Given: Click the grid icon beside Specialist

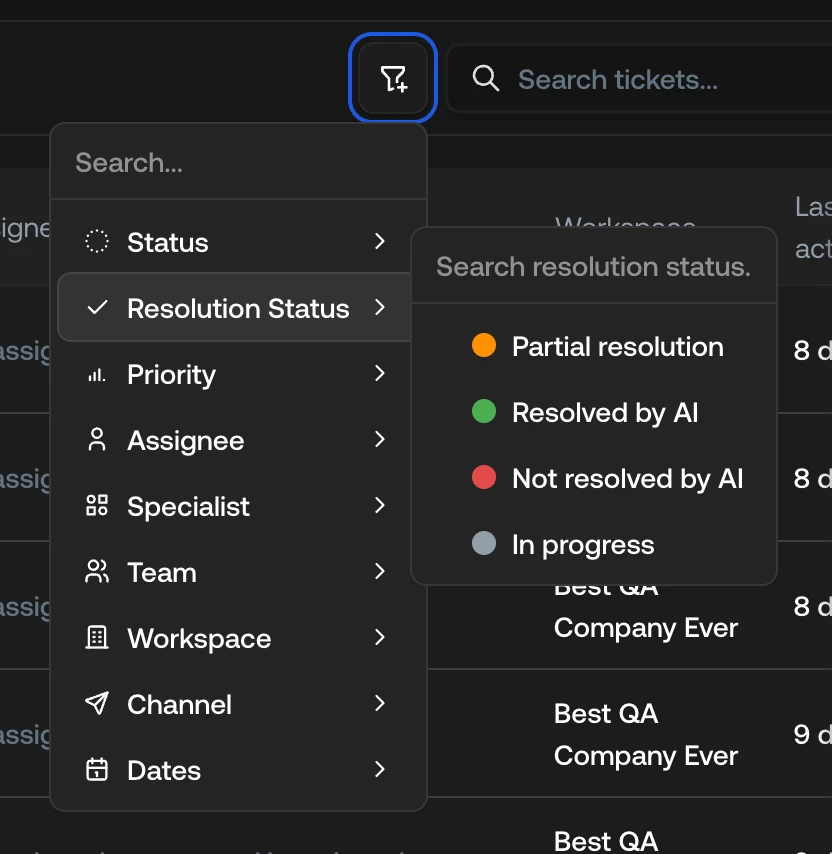Looking at the screenshot, I should [97, 505].
